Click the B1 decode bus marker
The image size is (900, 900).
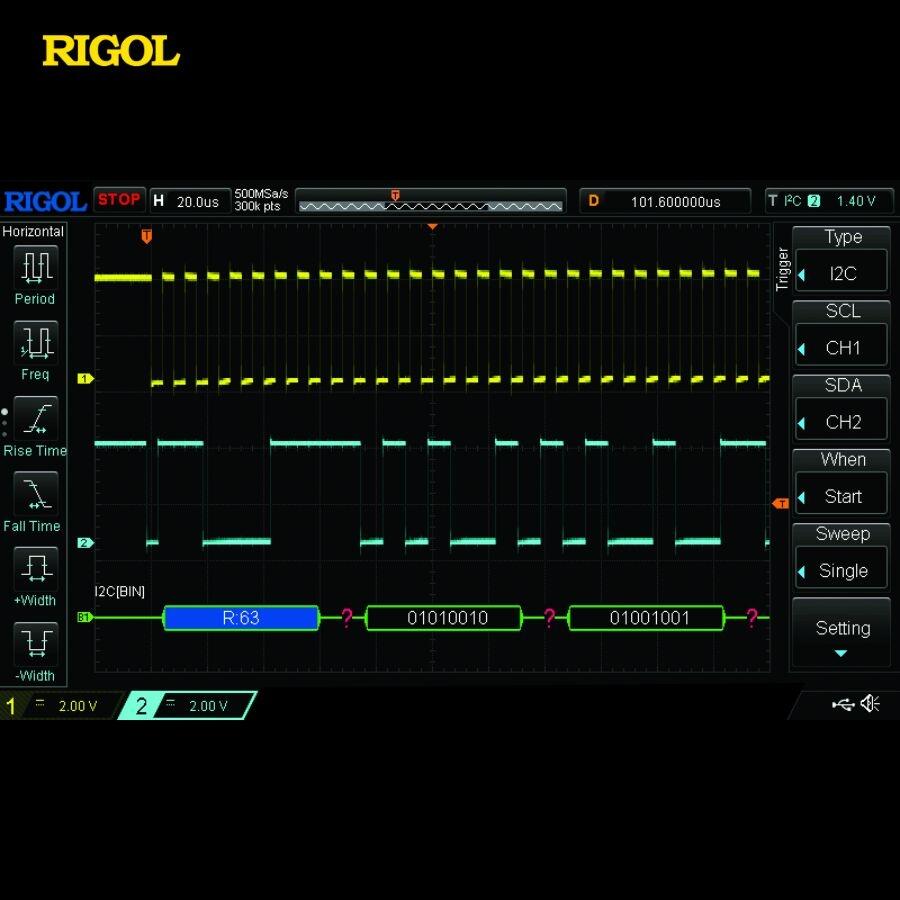pos(84,617)
